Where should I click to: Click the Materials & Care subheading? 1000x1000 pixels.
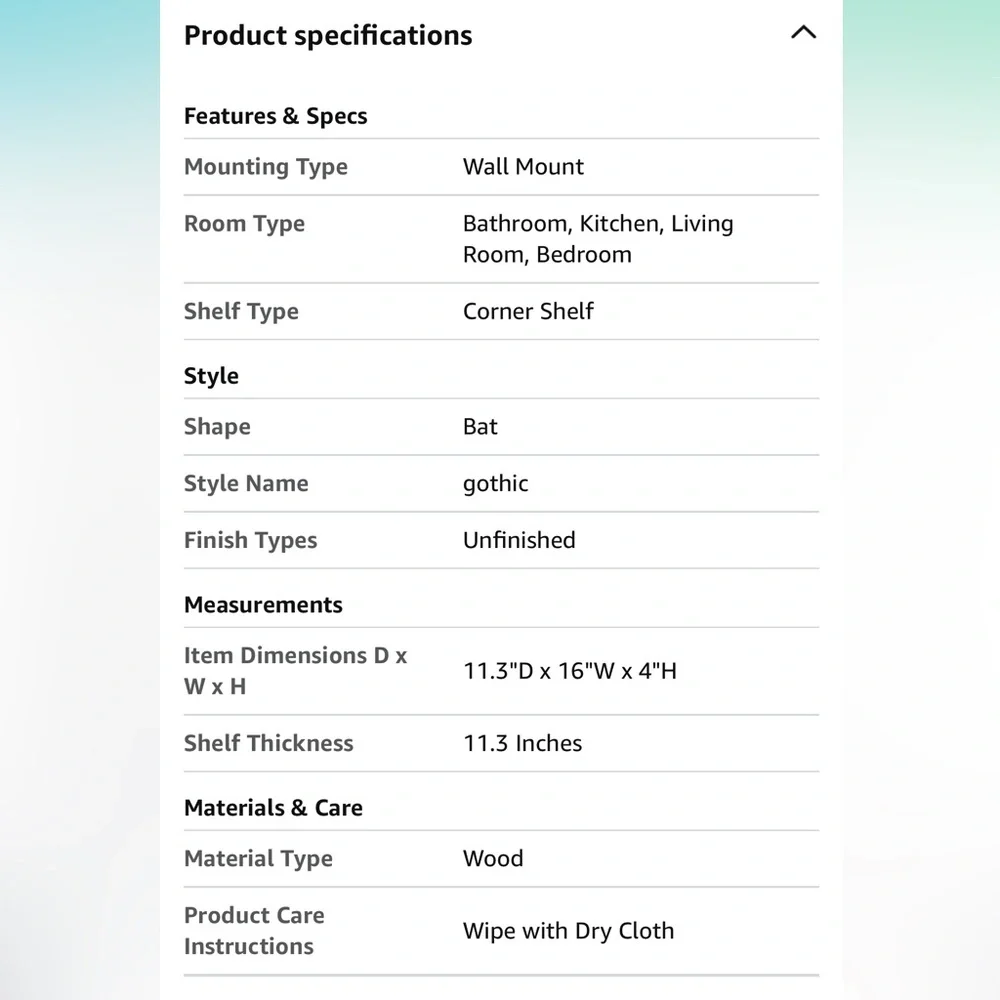coord(273,808)
